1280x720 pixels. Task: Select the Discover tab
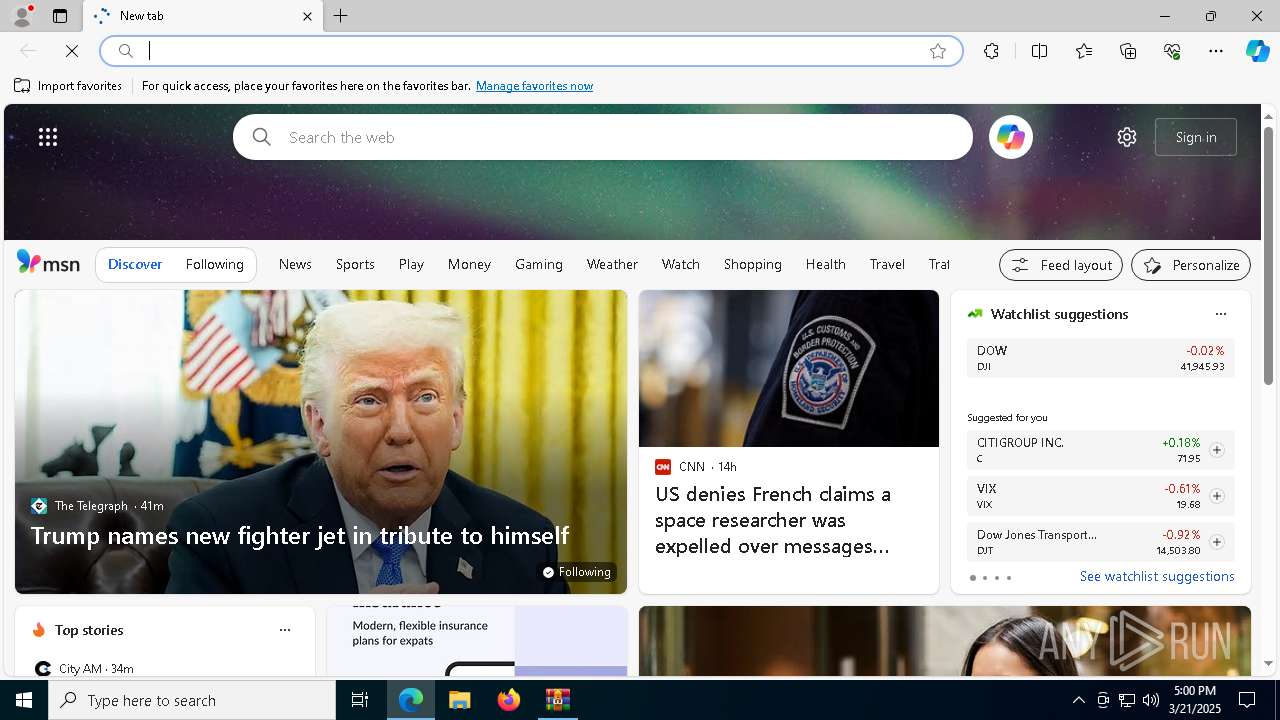coord(135,264)
